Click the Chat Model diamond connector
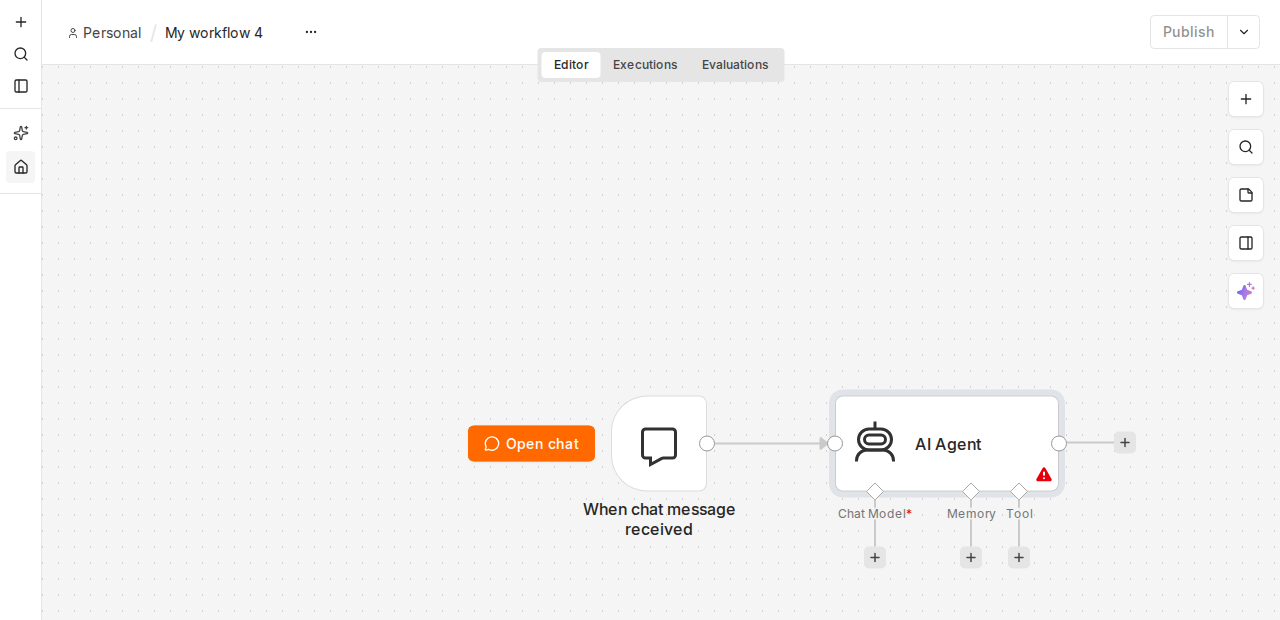The width and height of the screenshot is (1280, 620). tap(875, 491)
